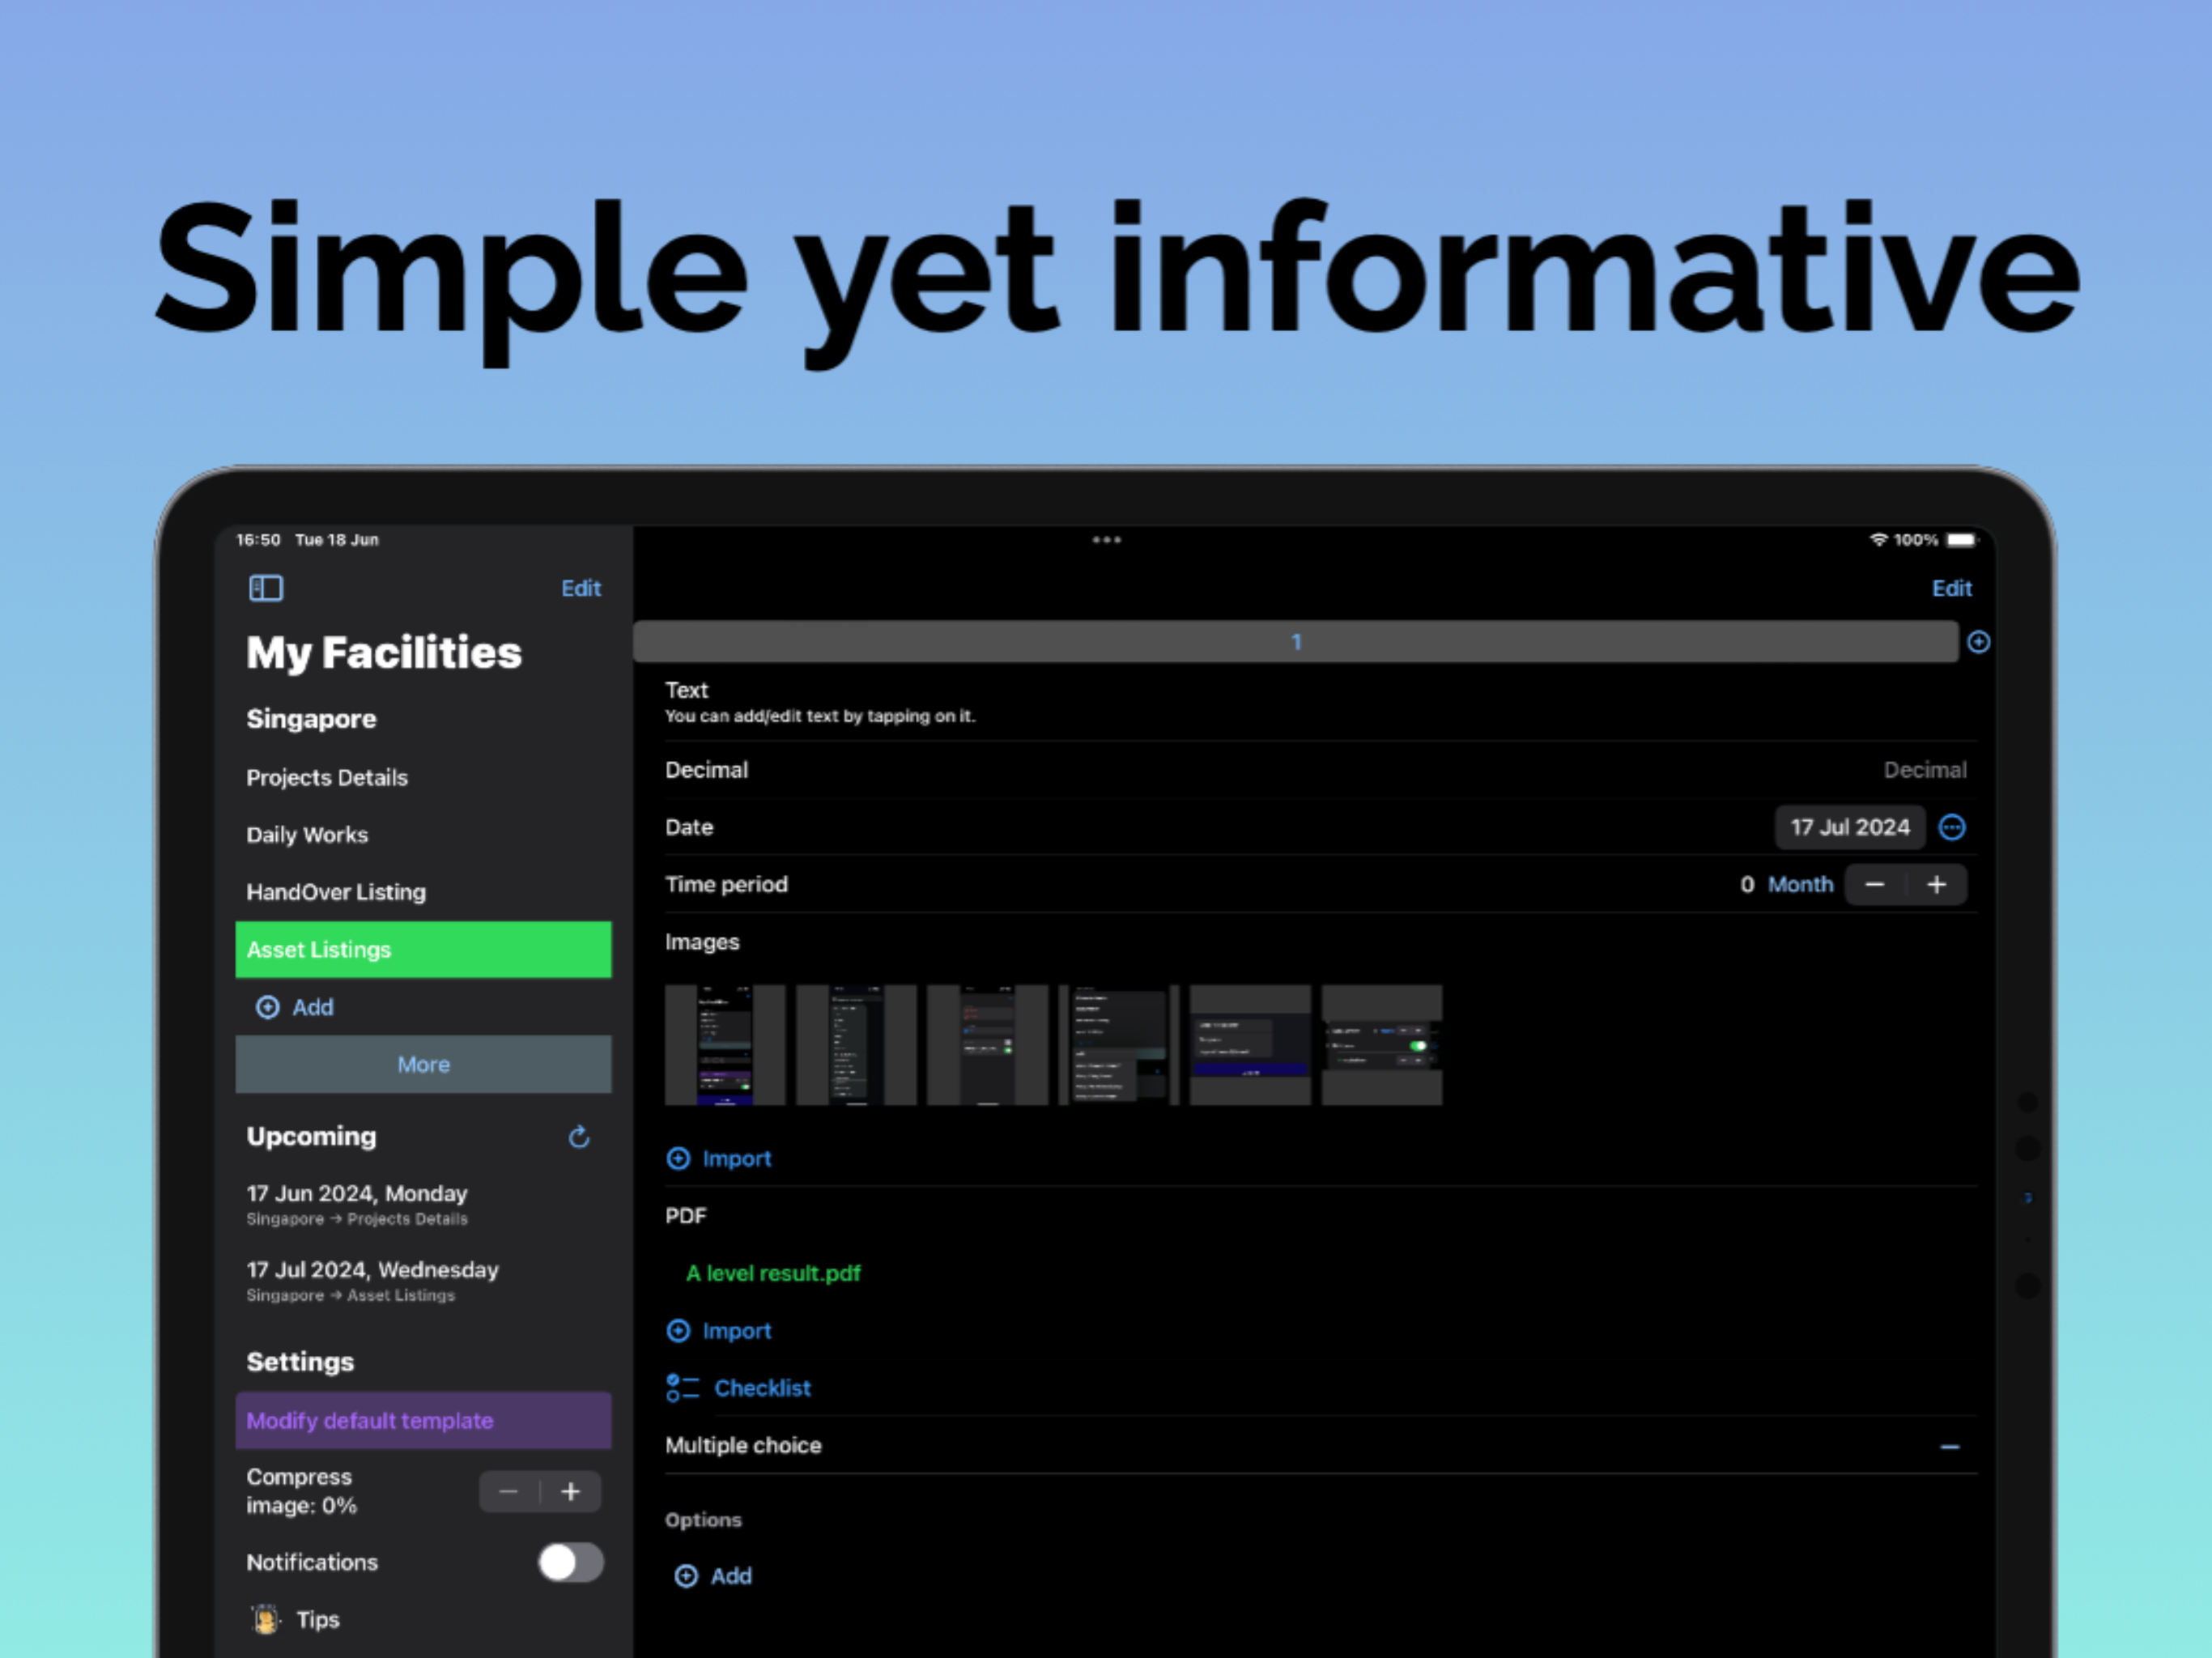This screenshot has width=2212, height=1658.
Task: Tap Singapore → Projects Details subtitle
Action: [x=357, y=1219]
